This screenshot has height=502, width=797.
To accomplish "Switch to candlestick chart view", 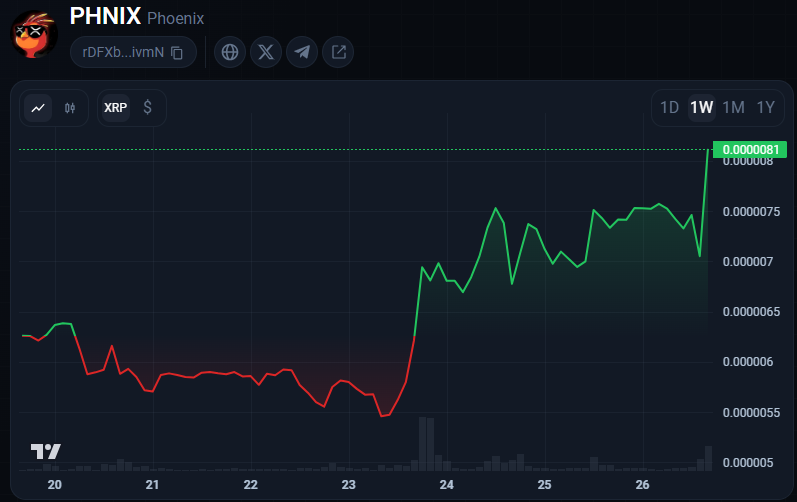I will pos(70,108).
